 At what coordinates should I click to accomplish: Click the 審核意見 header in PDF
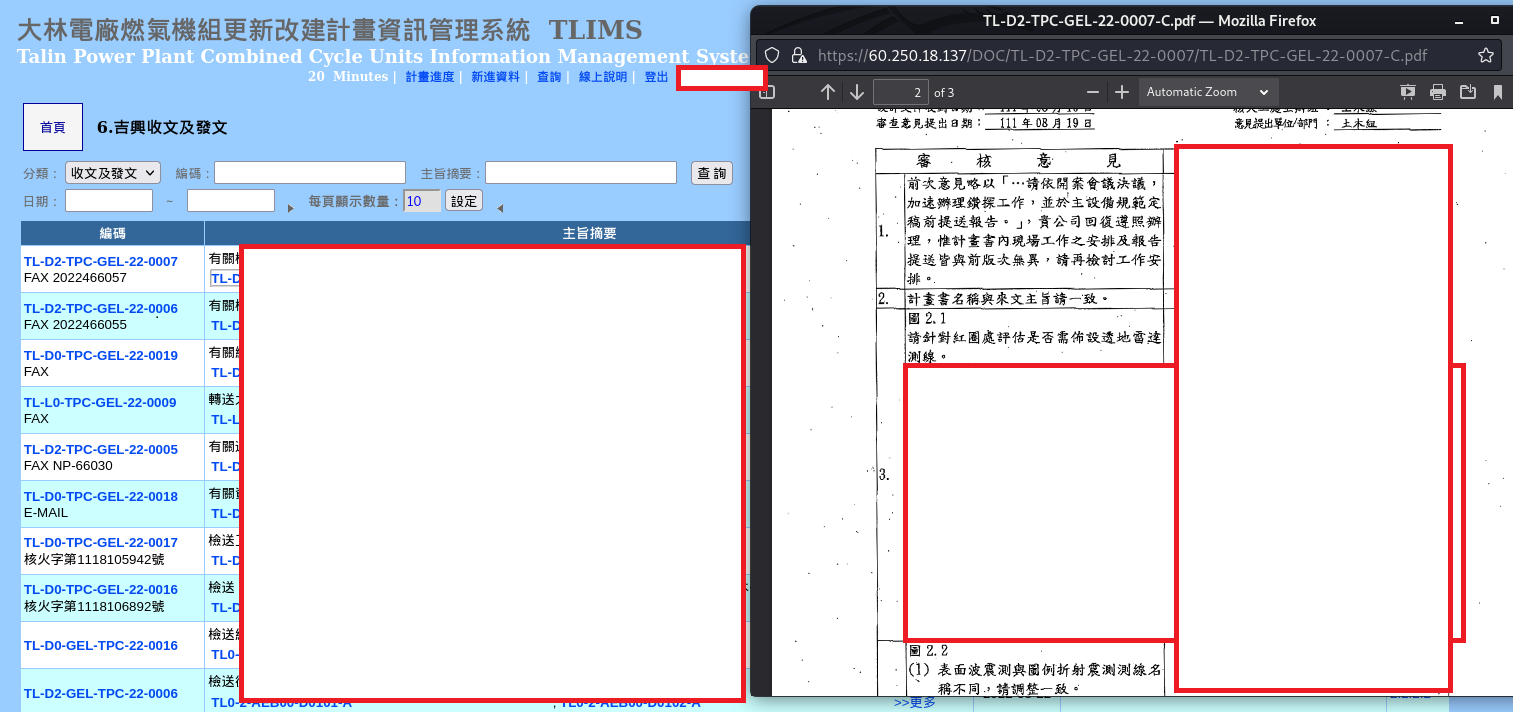(x=1019, y=161)
